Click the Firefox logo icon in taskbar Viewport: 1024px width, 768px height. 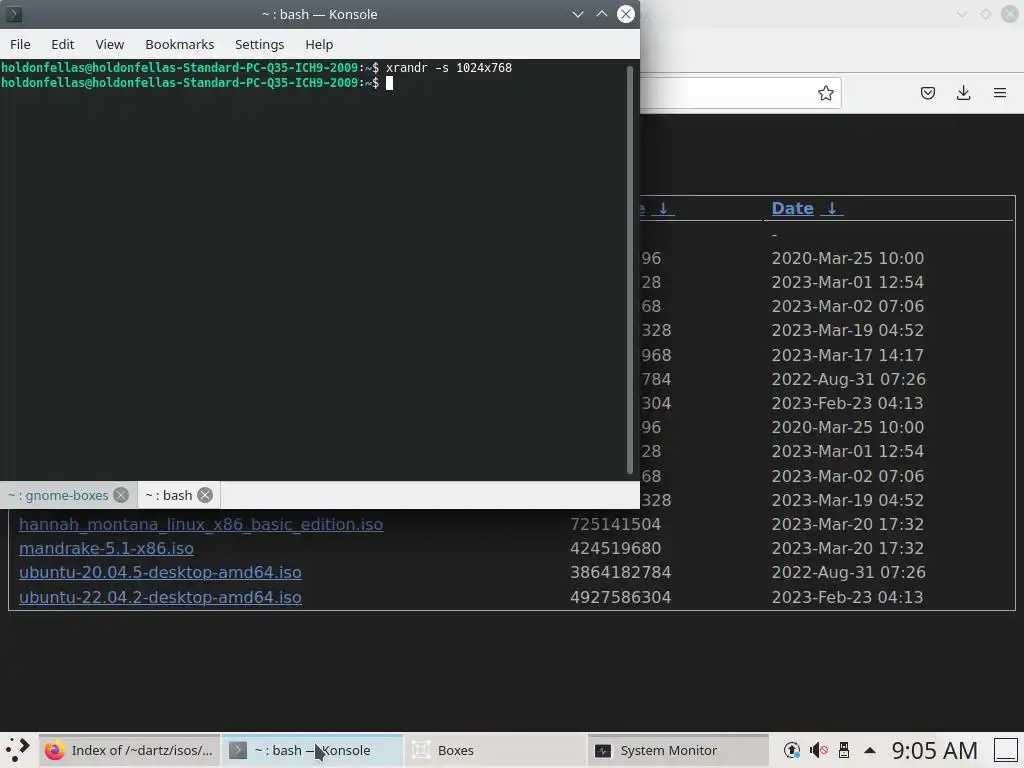point(54,750)
